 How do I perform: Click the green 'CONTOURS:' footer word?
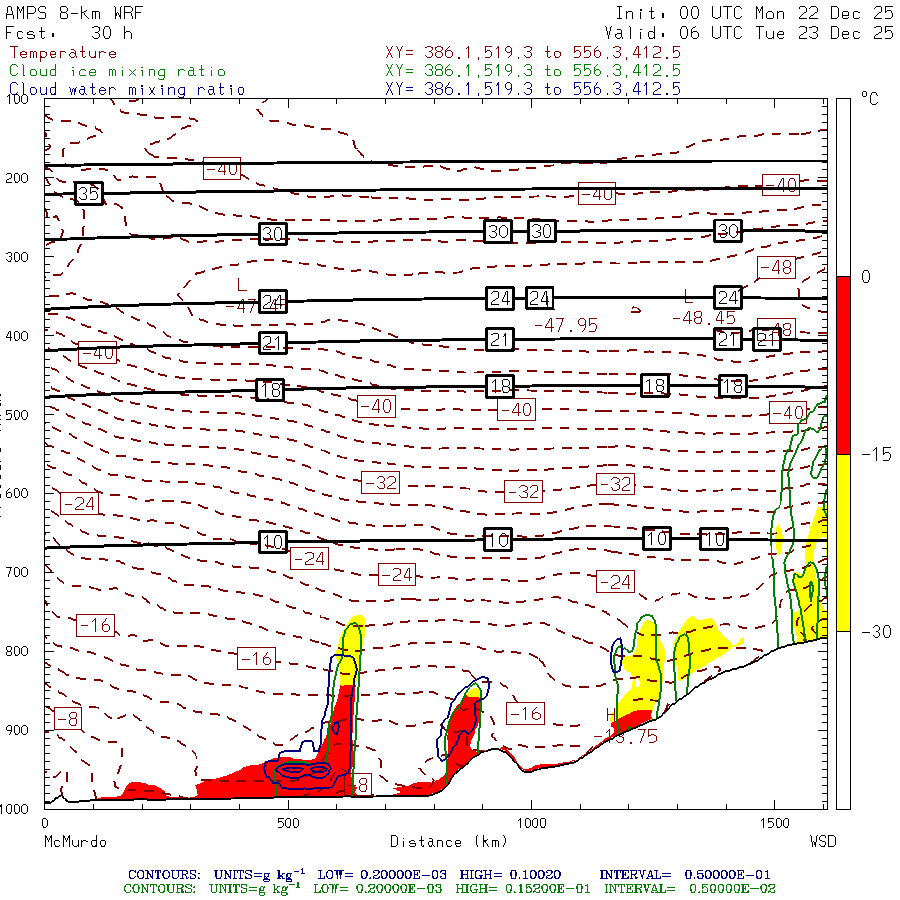160,889
